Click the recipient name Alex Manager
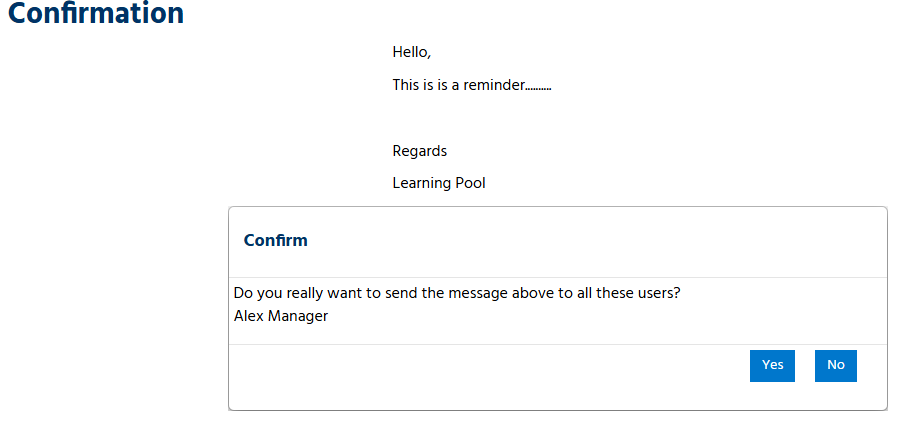Screen dimensions: 912x424 tap(280, 316)
